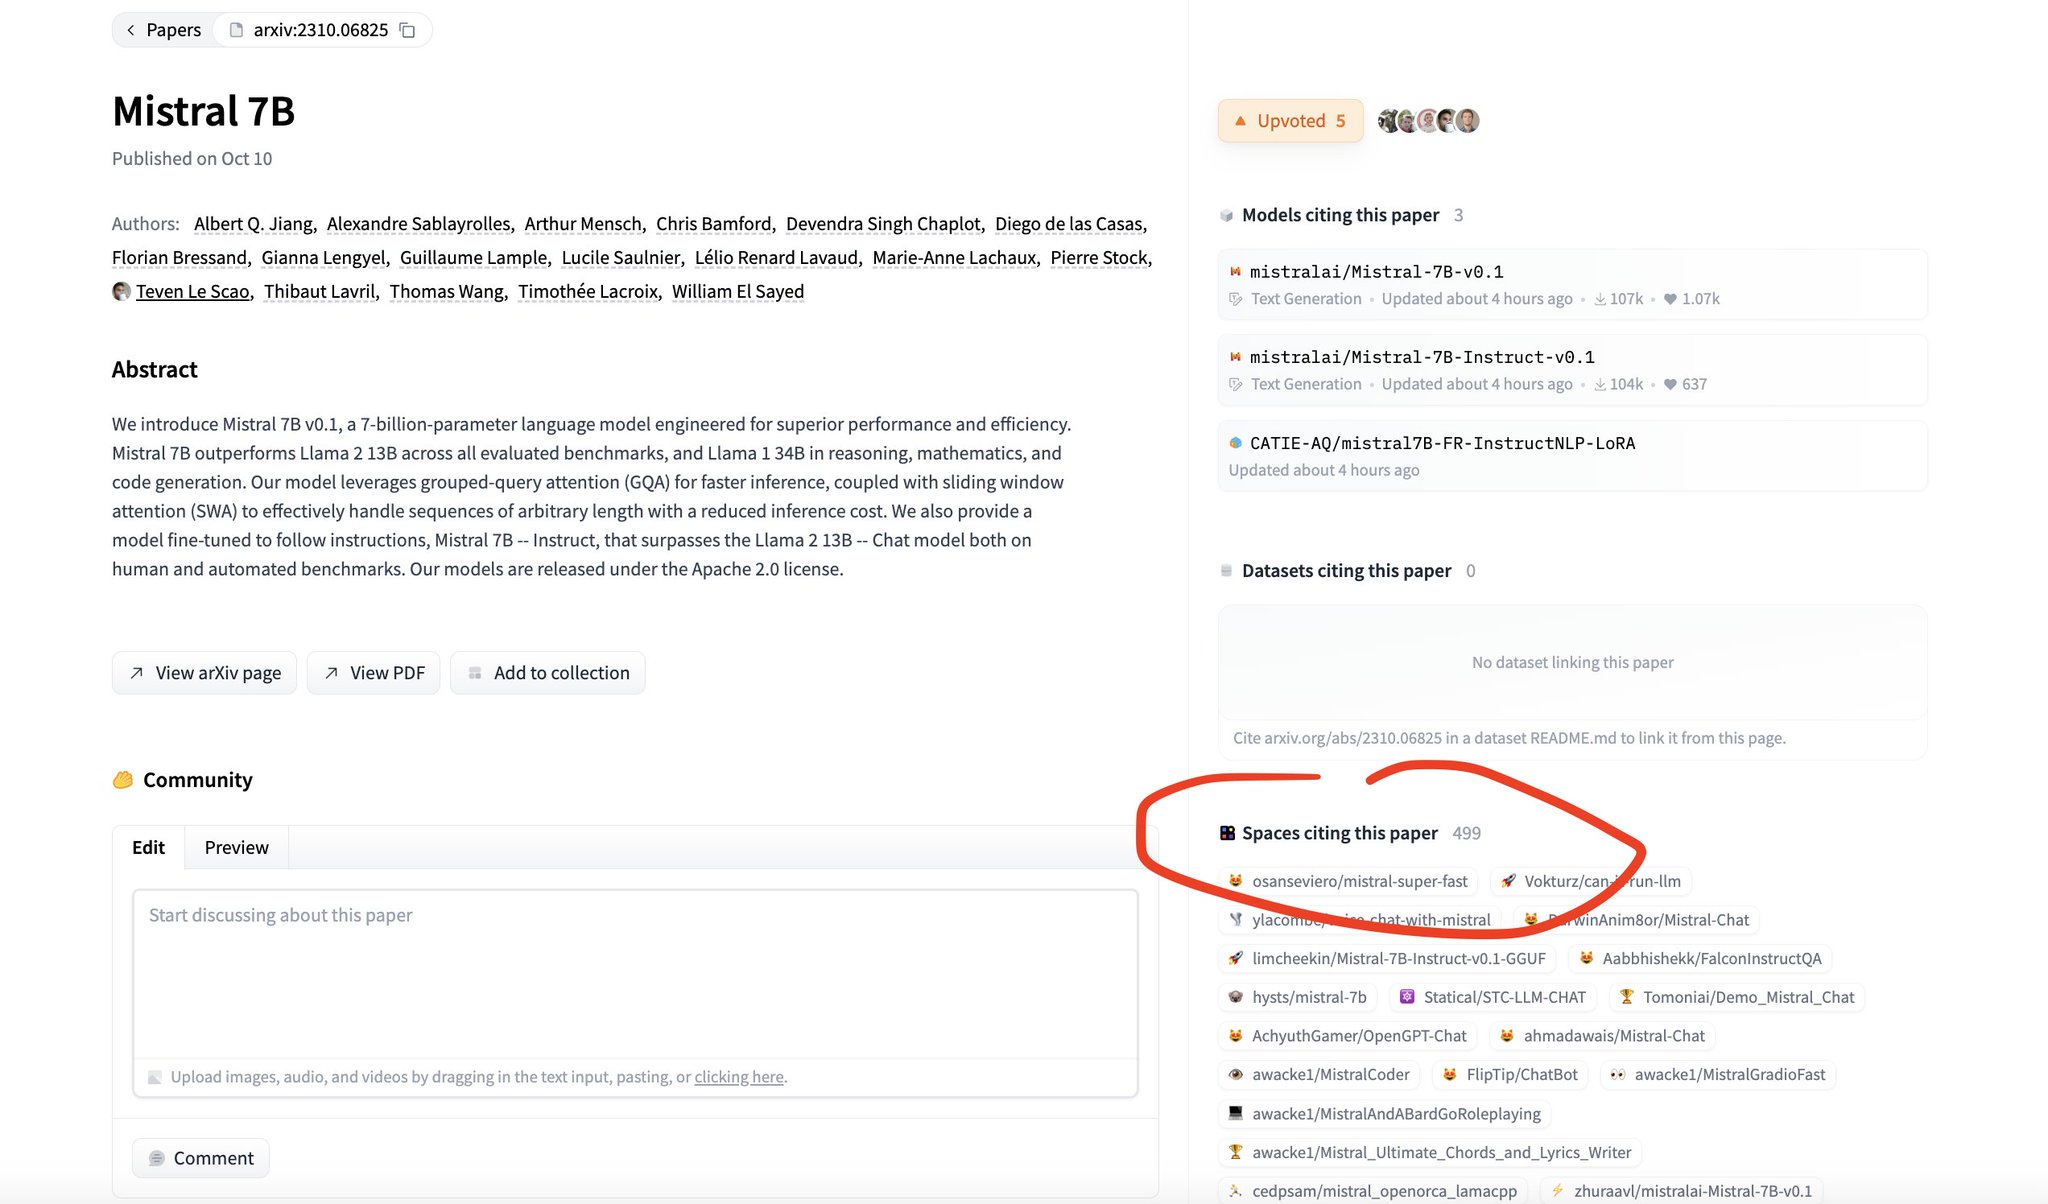Screen dimensions: 2048x1204
Task: Open View arXiv page
Action: pos(204,673)
